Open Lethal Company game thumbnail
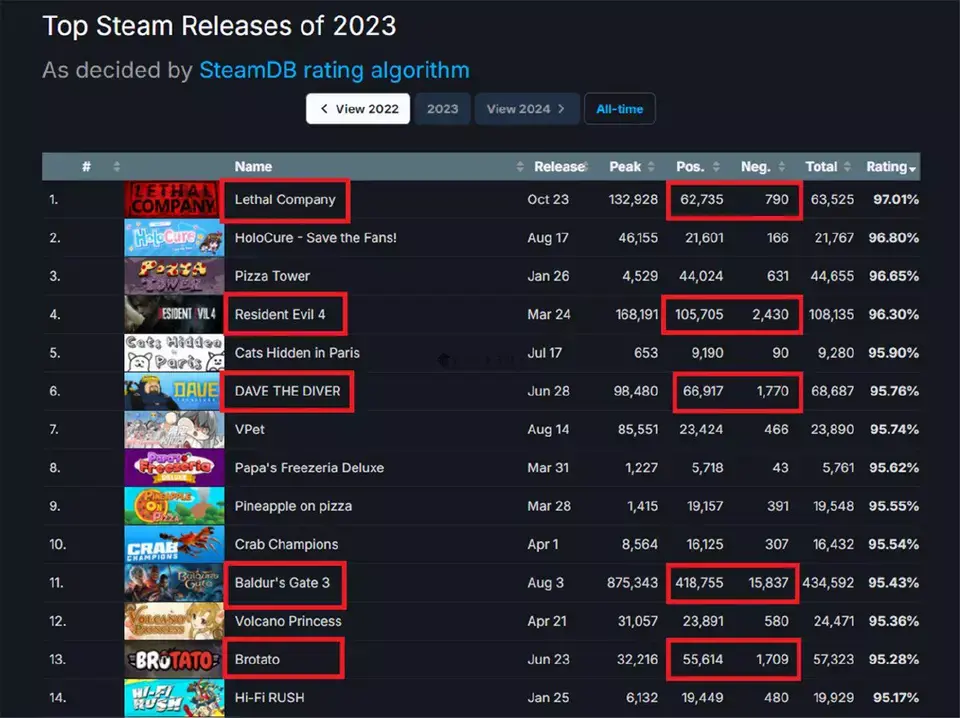Image resolution: width=960 pixels, height=718 pixels. tap(174, 200)
